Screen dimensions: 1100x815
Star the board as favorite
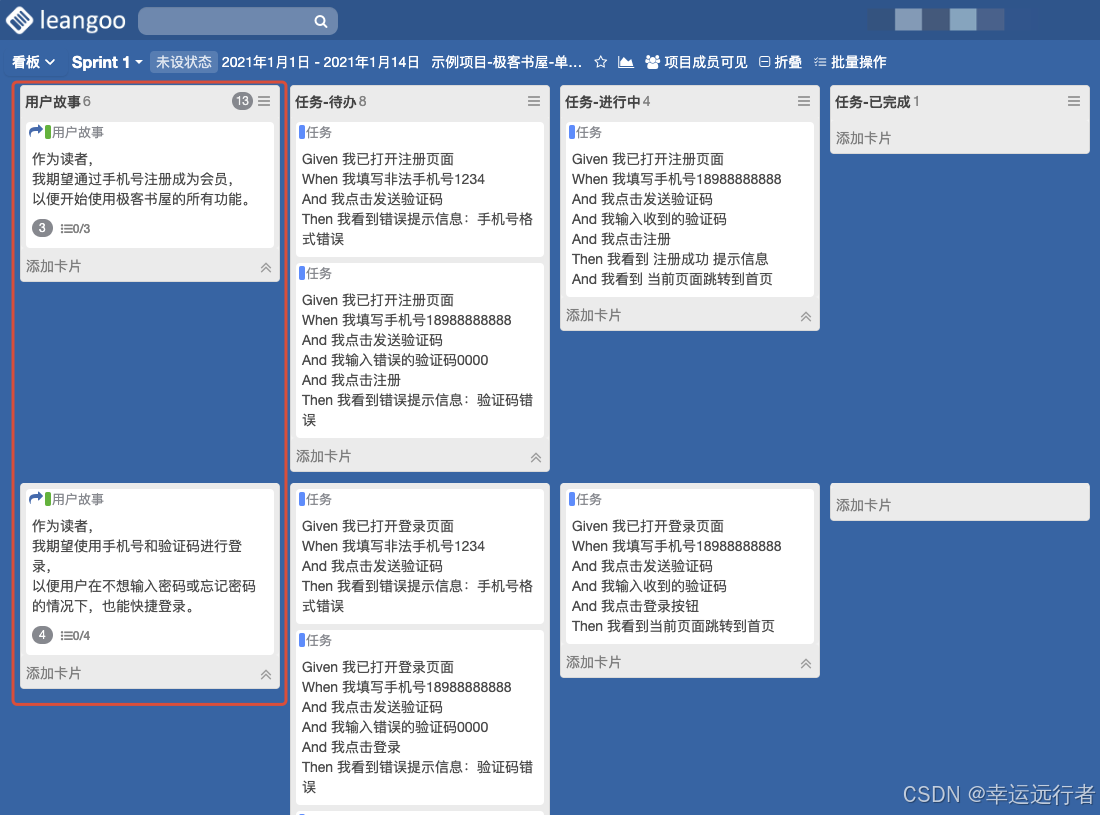coord(601,62)
